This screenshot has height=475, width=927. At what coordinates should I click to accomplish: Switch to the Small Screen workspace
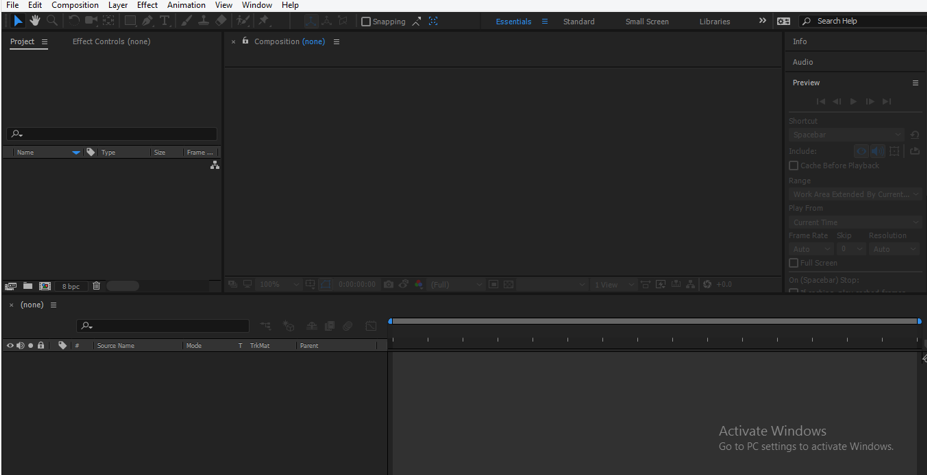[647, 21]
